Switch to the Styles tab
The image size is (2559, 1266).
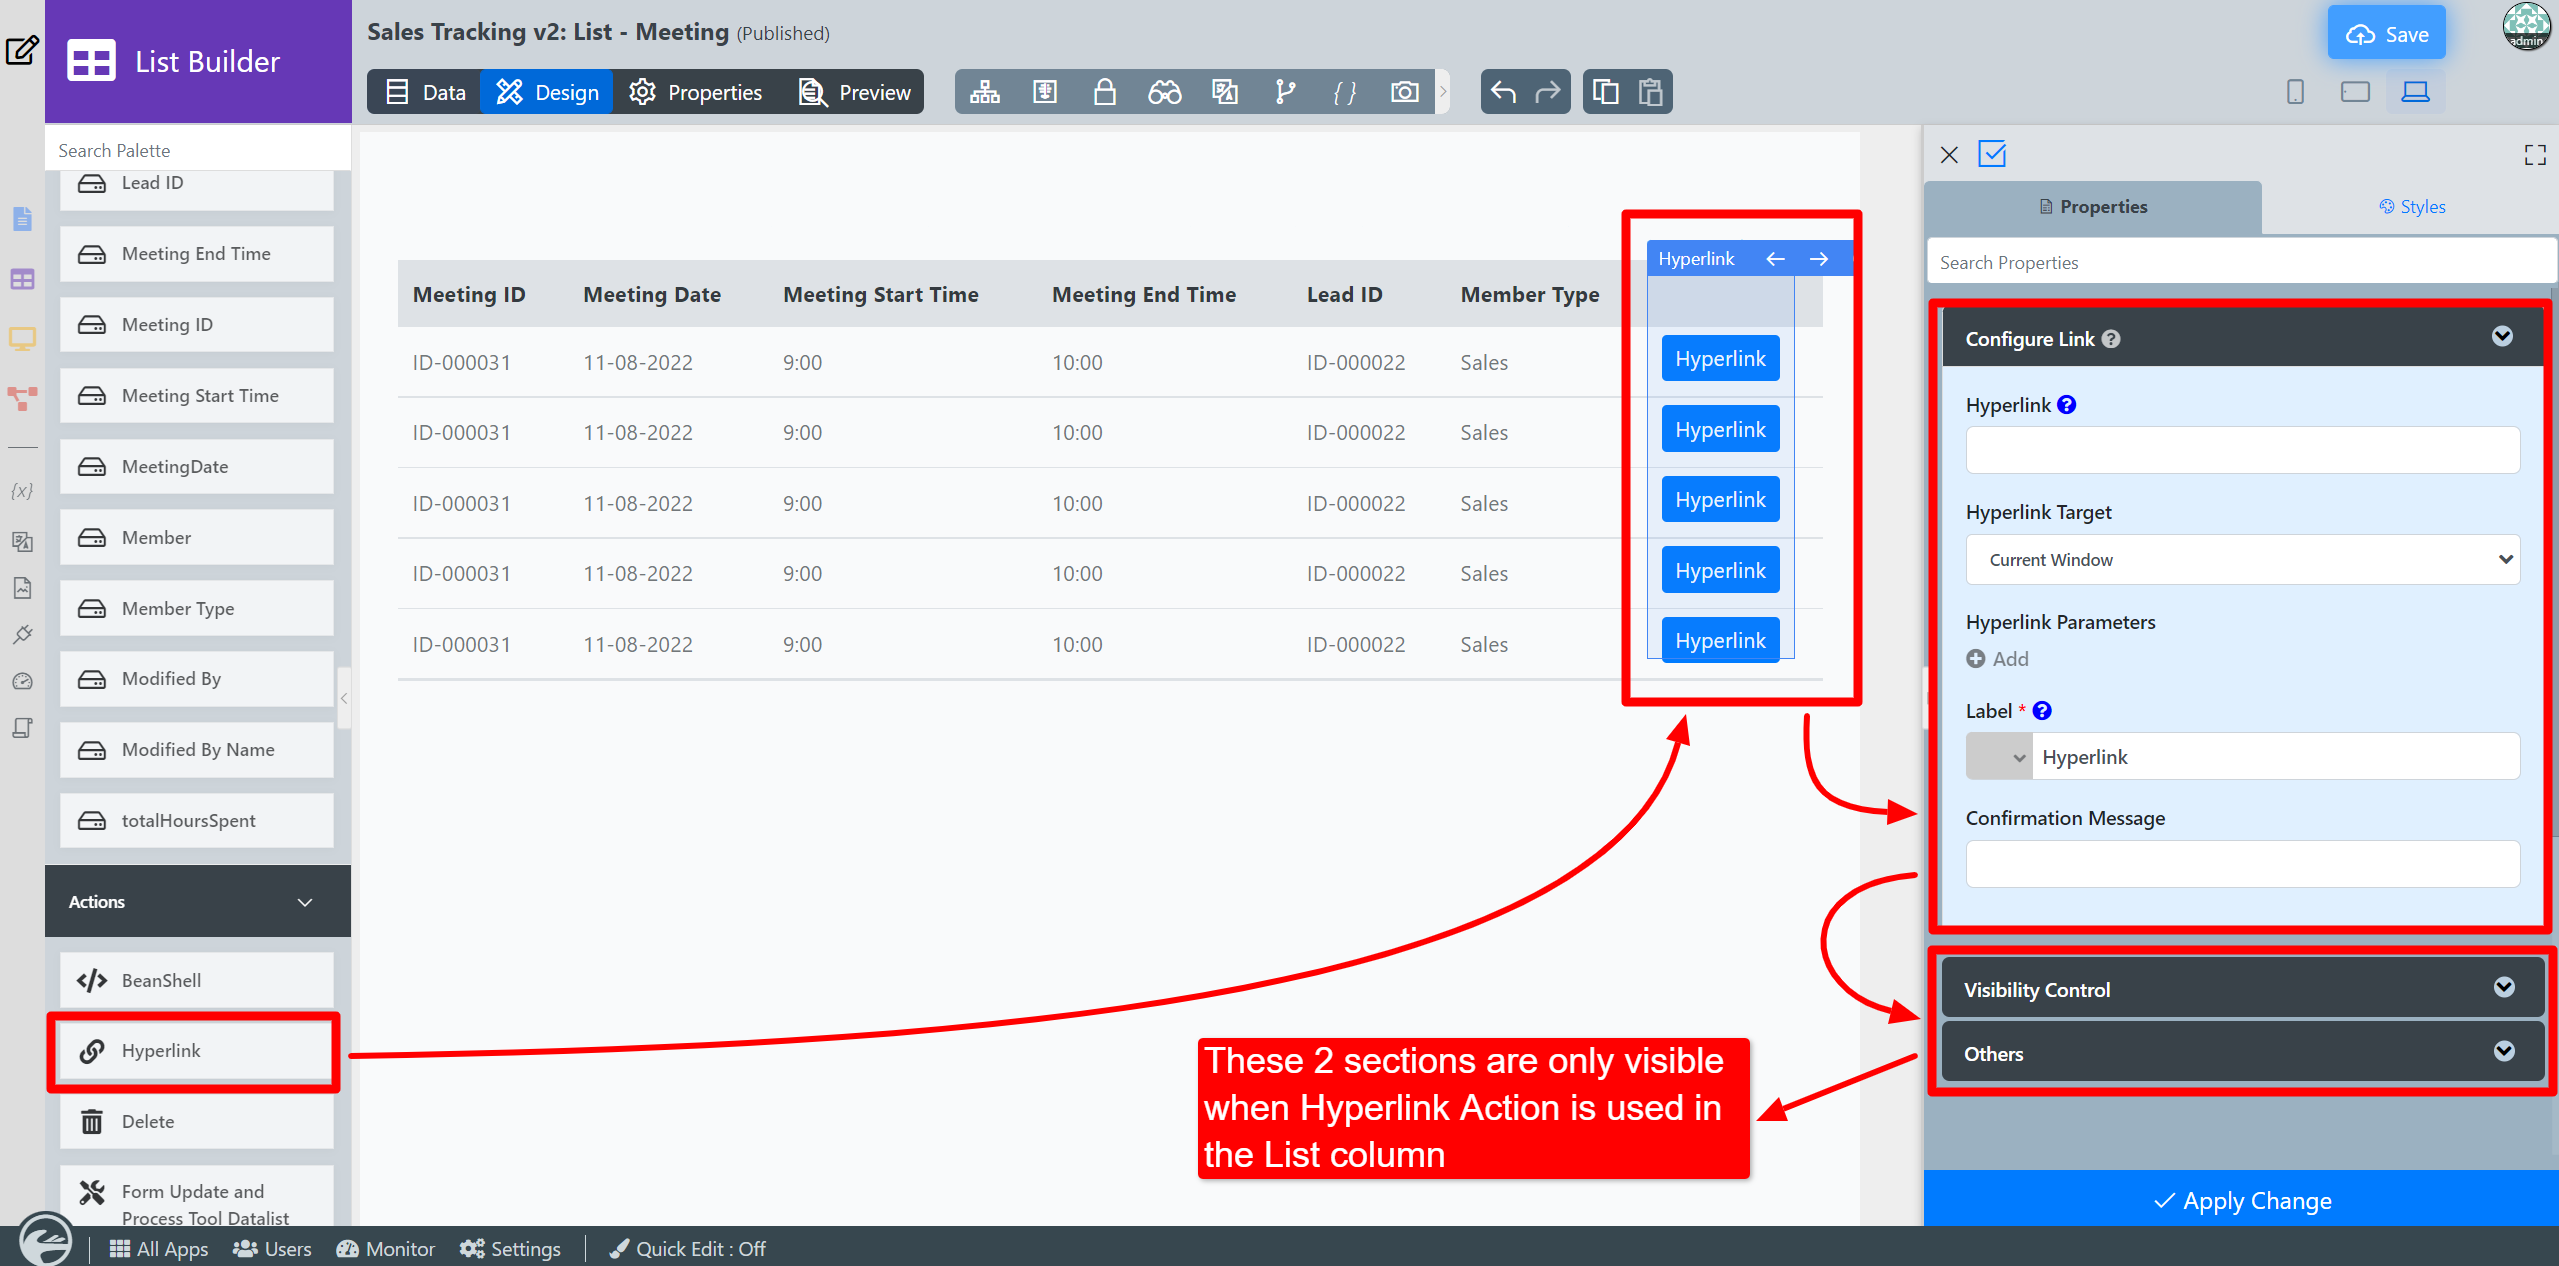[2411, 207]
